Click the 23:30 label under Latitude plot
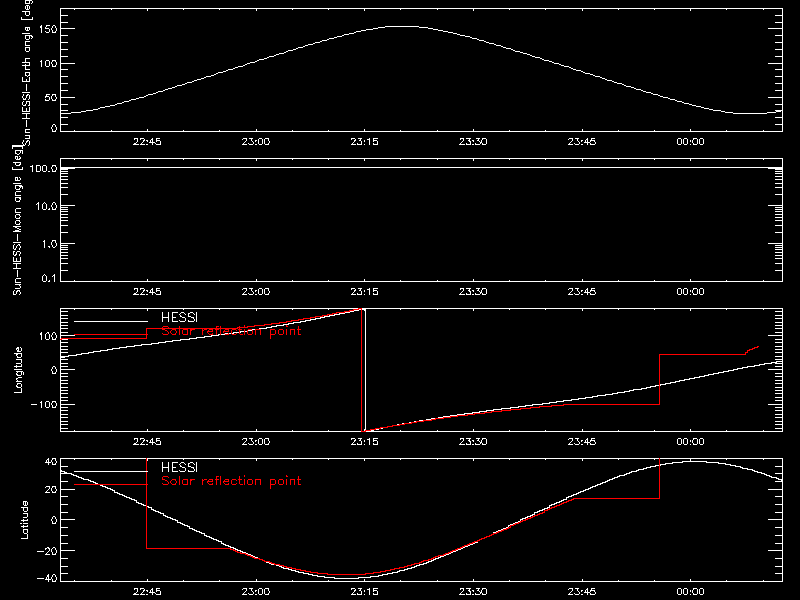 [x=473, y=592]
